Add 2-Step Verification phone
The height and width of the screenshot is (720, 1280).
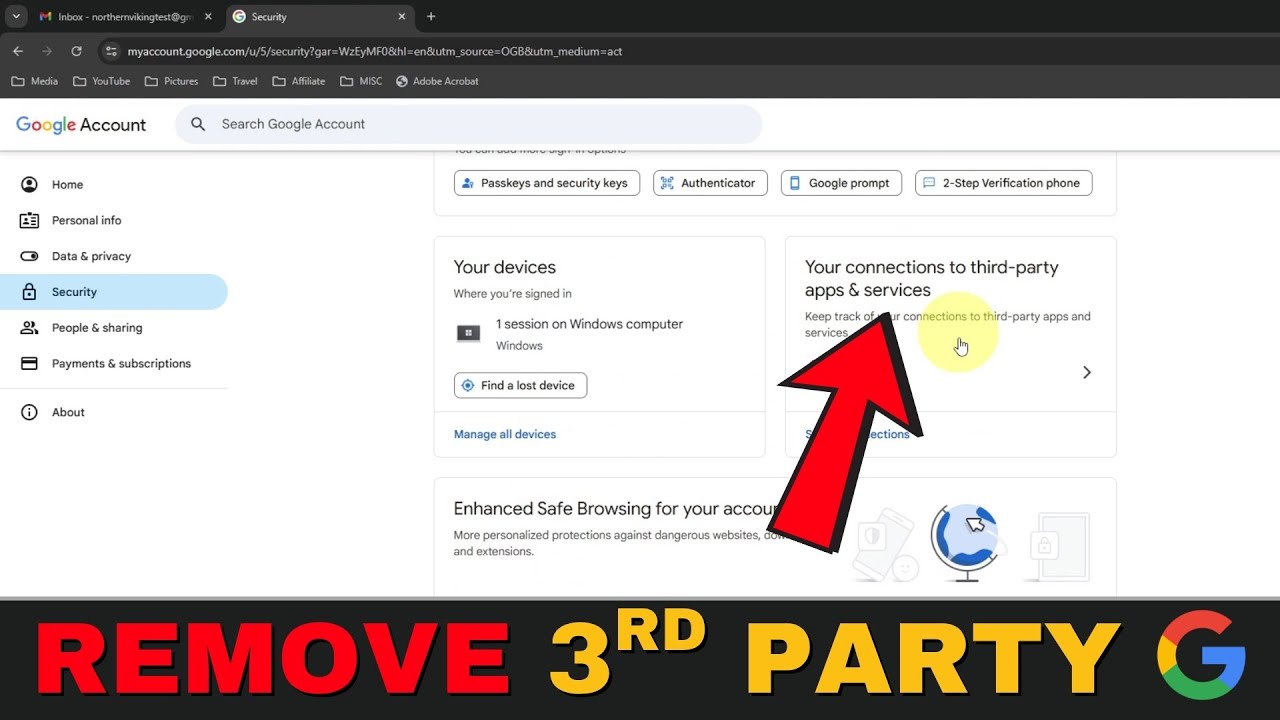(x=1003, y=183)
